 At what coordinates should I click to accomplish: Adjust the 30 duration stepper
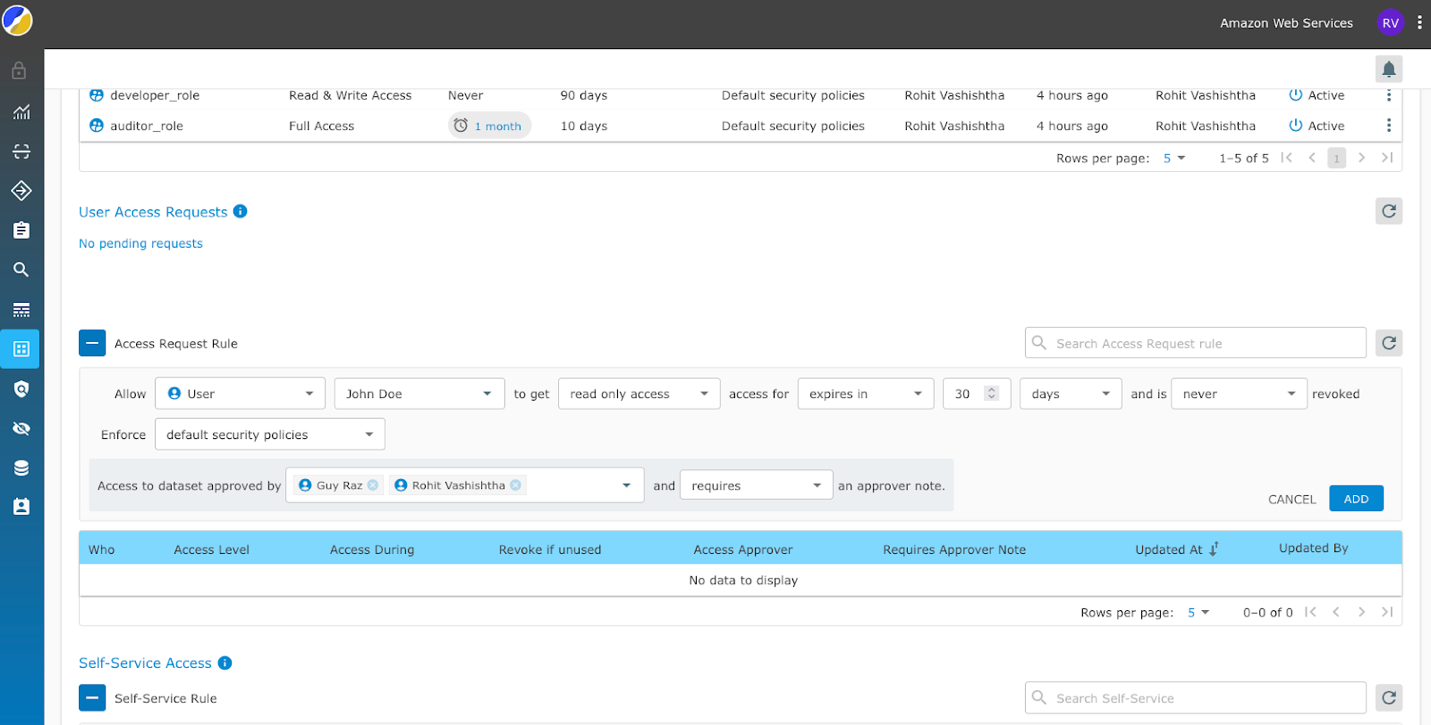click(x=992, y=394)
